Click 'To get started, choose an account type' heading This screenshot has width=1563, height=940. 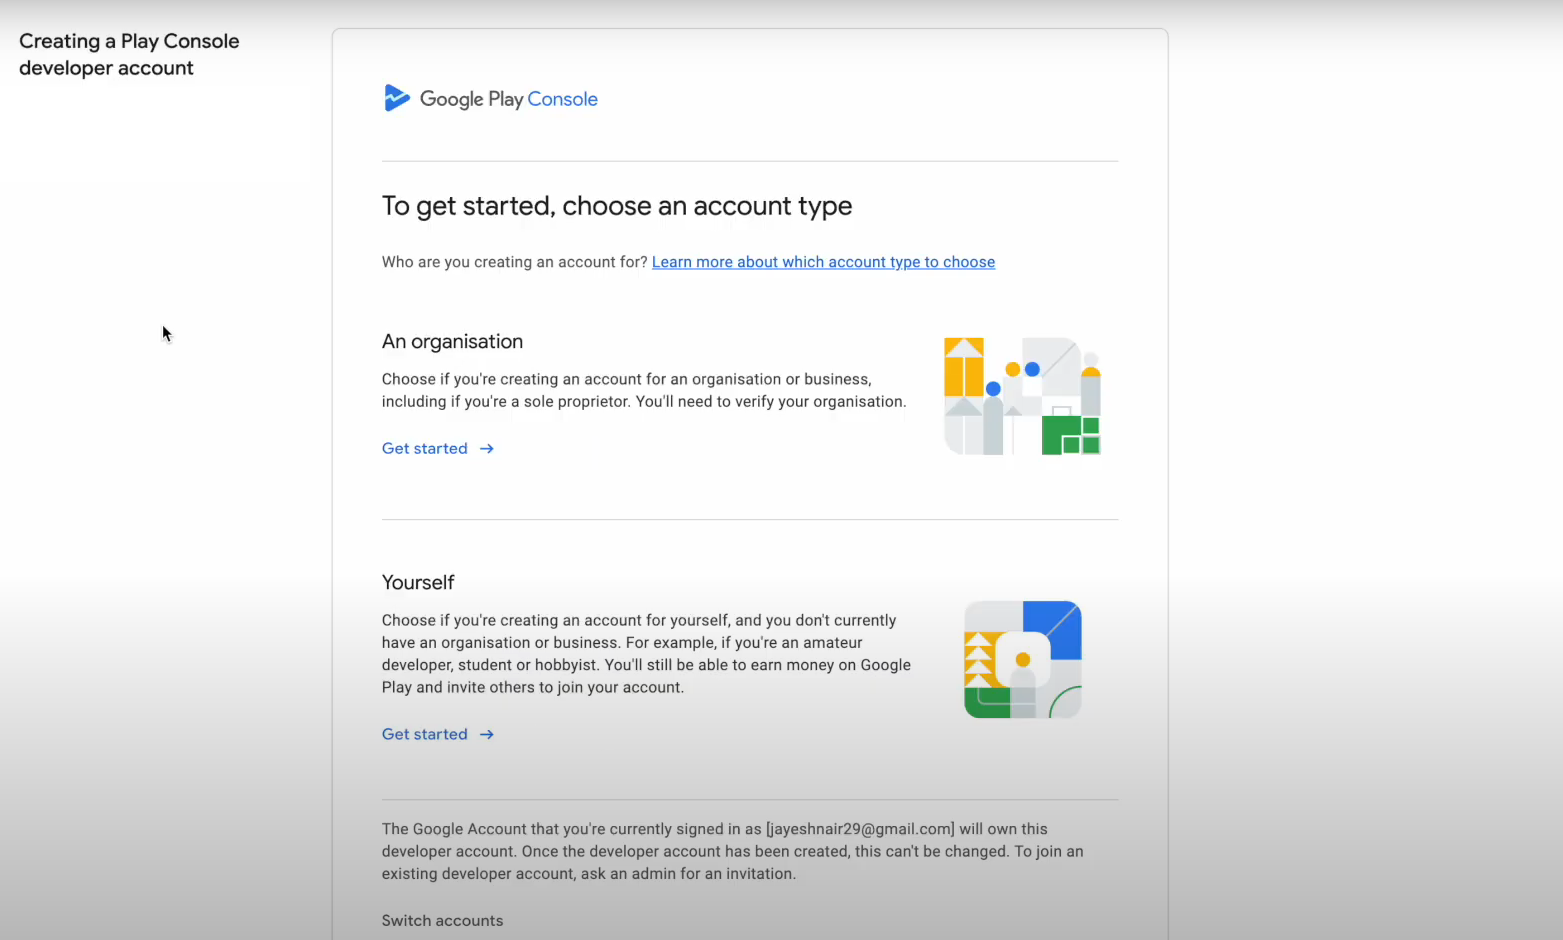click(617, 206)
